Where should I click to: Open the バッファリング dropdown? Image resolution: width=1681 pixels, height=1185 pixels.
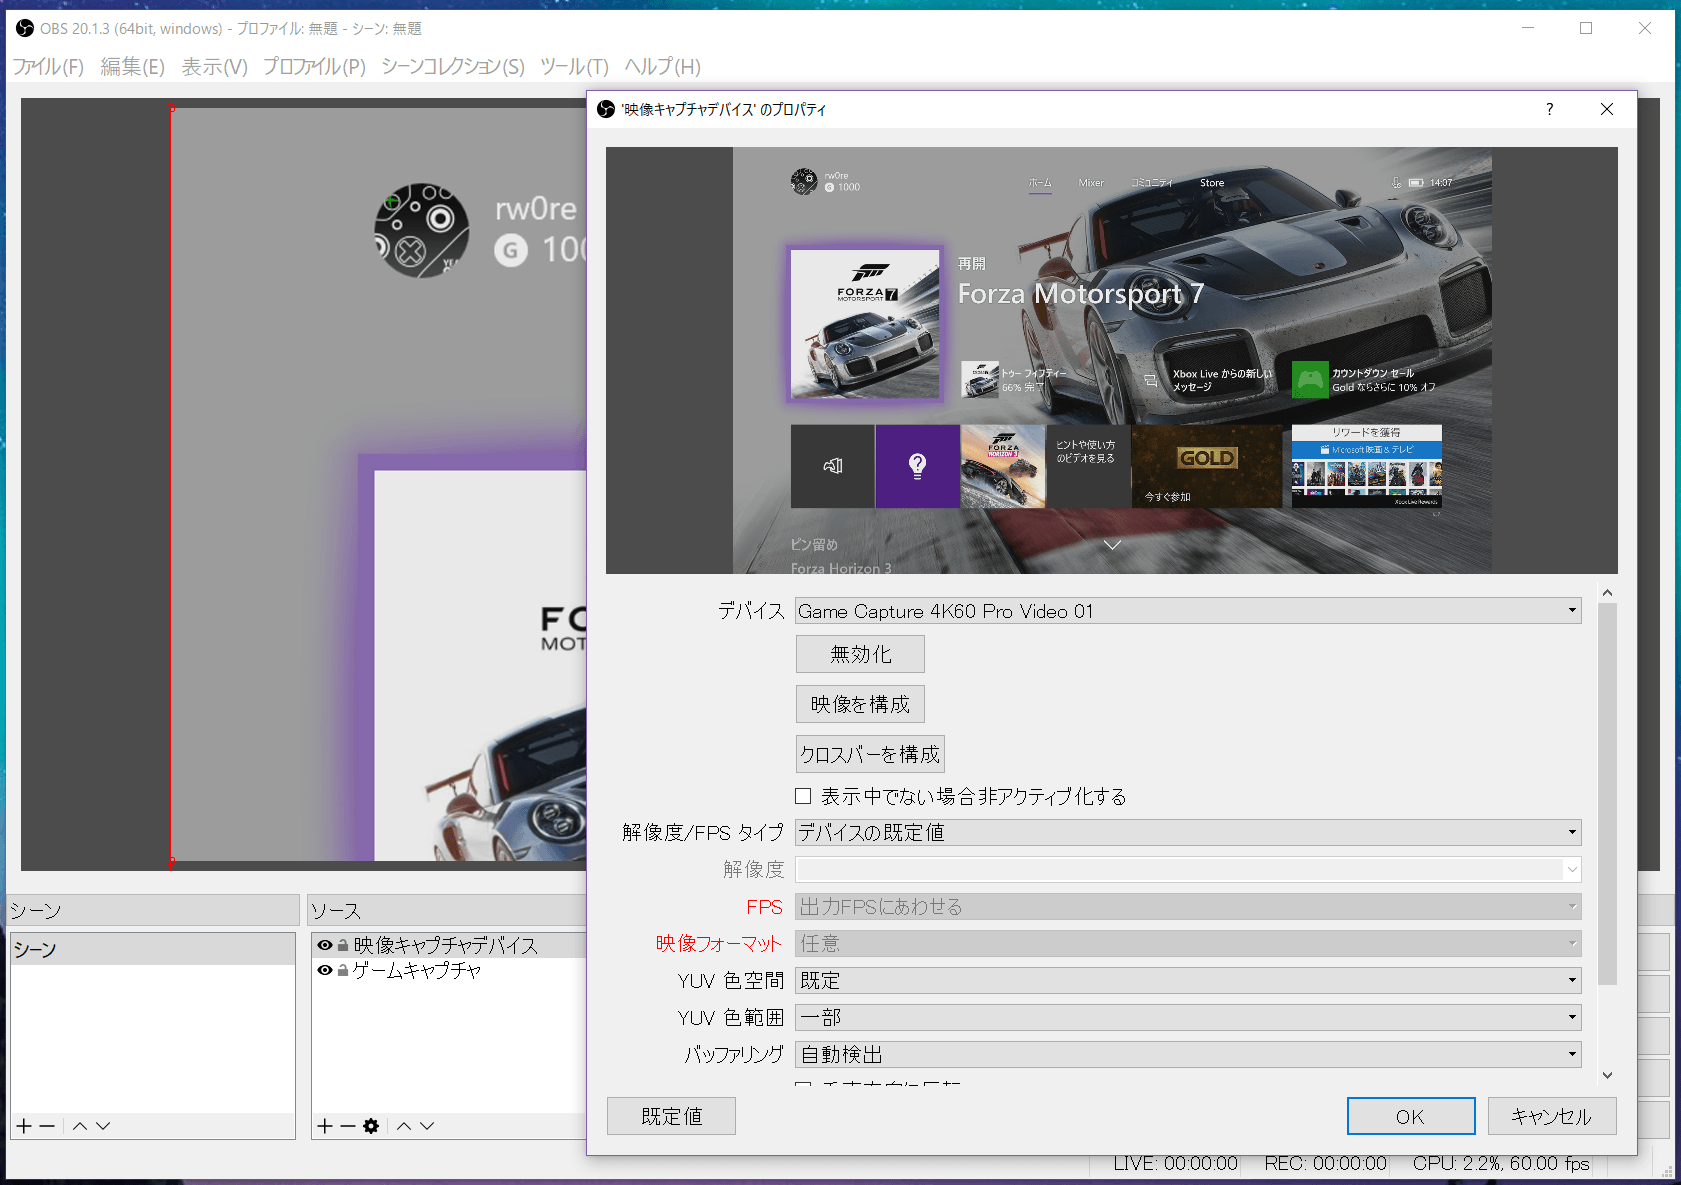click(x=1188, y=1054)
